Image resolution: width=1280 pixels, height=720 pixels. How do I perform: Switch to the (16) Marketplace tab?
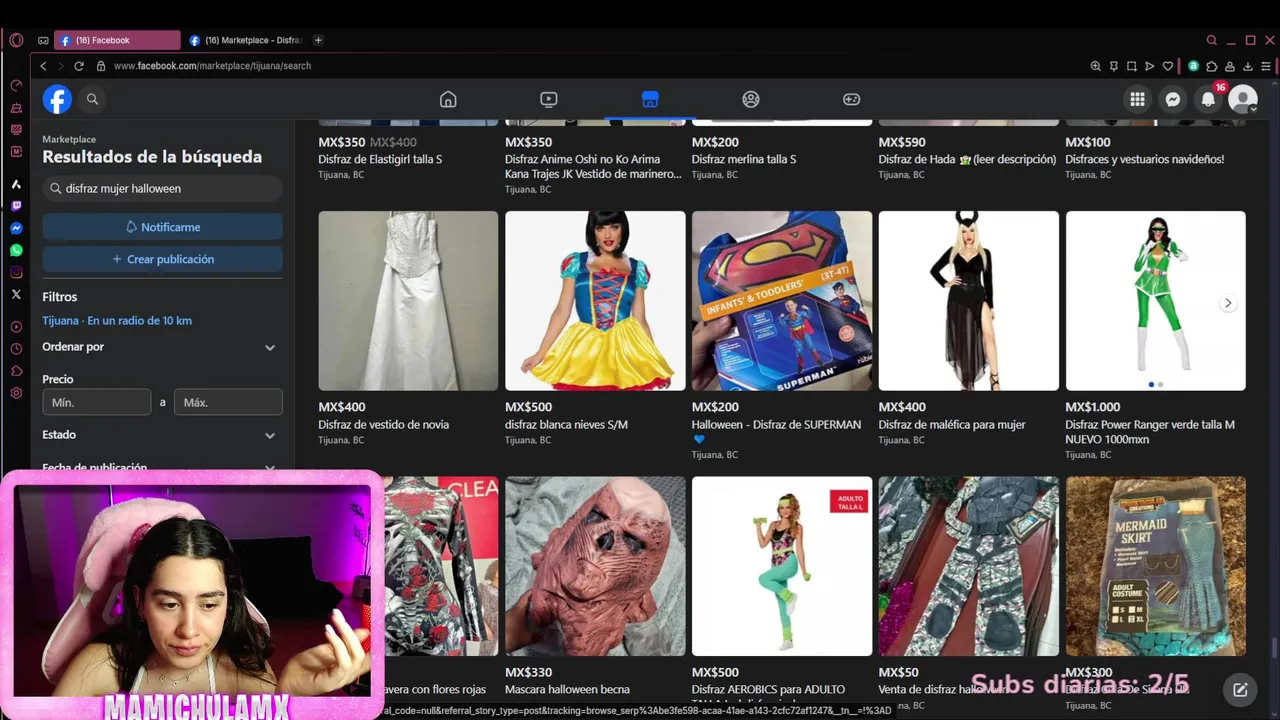tap(245, 40)
